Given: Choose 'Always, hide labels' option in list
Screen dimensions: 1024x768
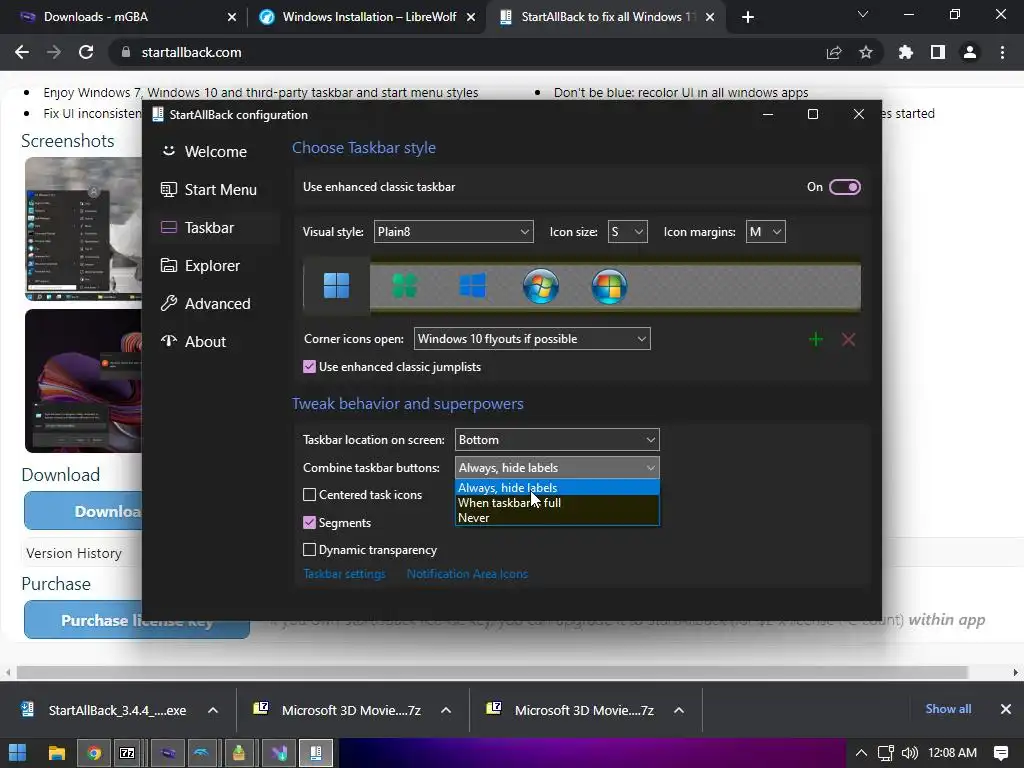Looking at the screenshot, I should coord(557,488).
